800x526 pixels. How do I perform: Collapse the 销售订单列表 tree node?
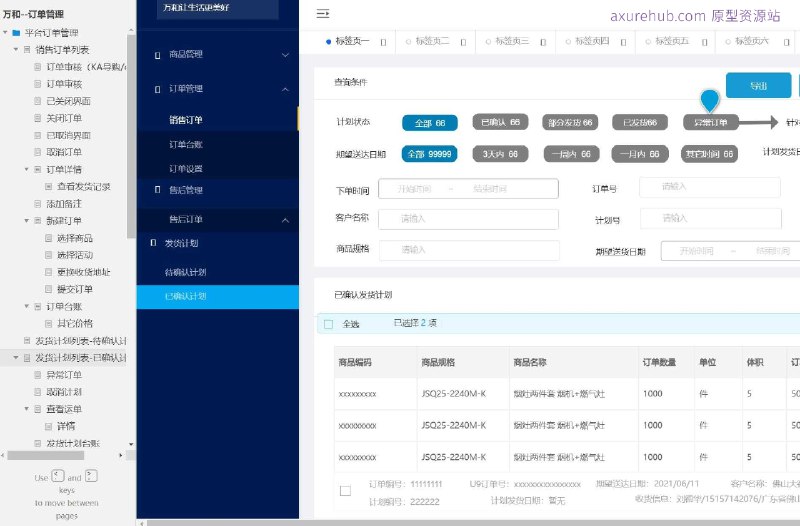tap(16, 49)
